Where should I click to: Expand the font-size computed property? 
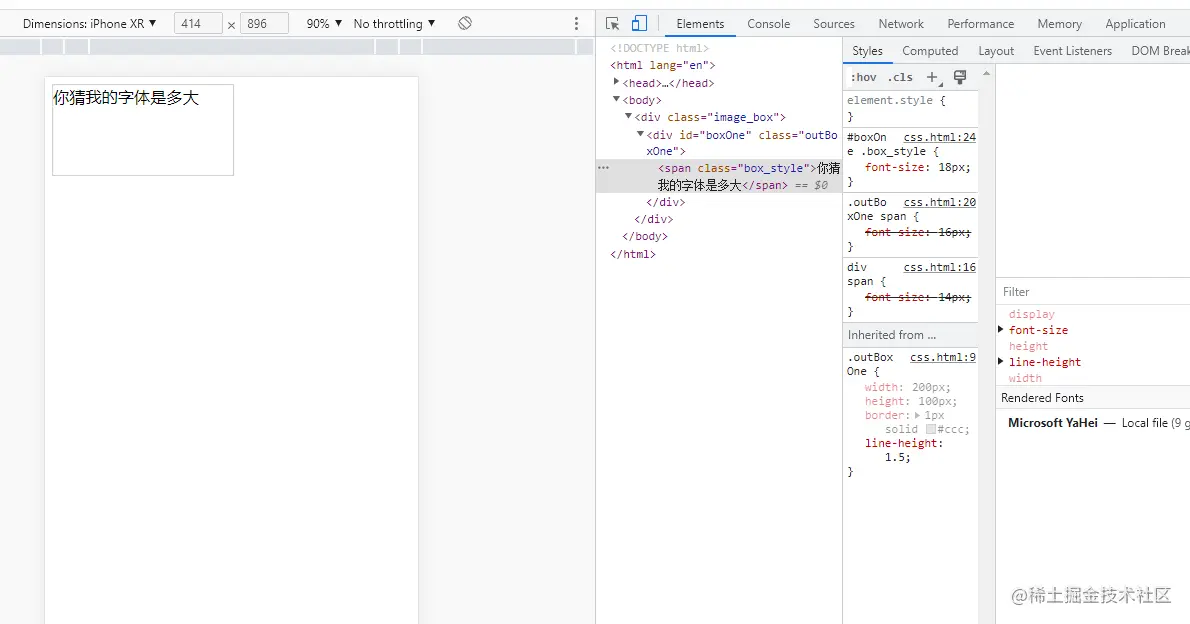pyautogui.click(x=1001, y=329)
